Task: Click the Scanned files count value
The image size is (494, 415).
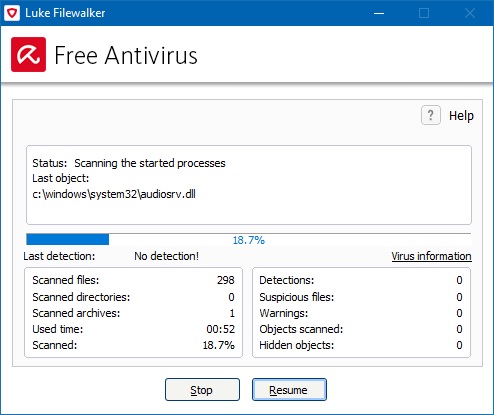Action: click(x=226, y=280)
